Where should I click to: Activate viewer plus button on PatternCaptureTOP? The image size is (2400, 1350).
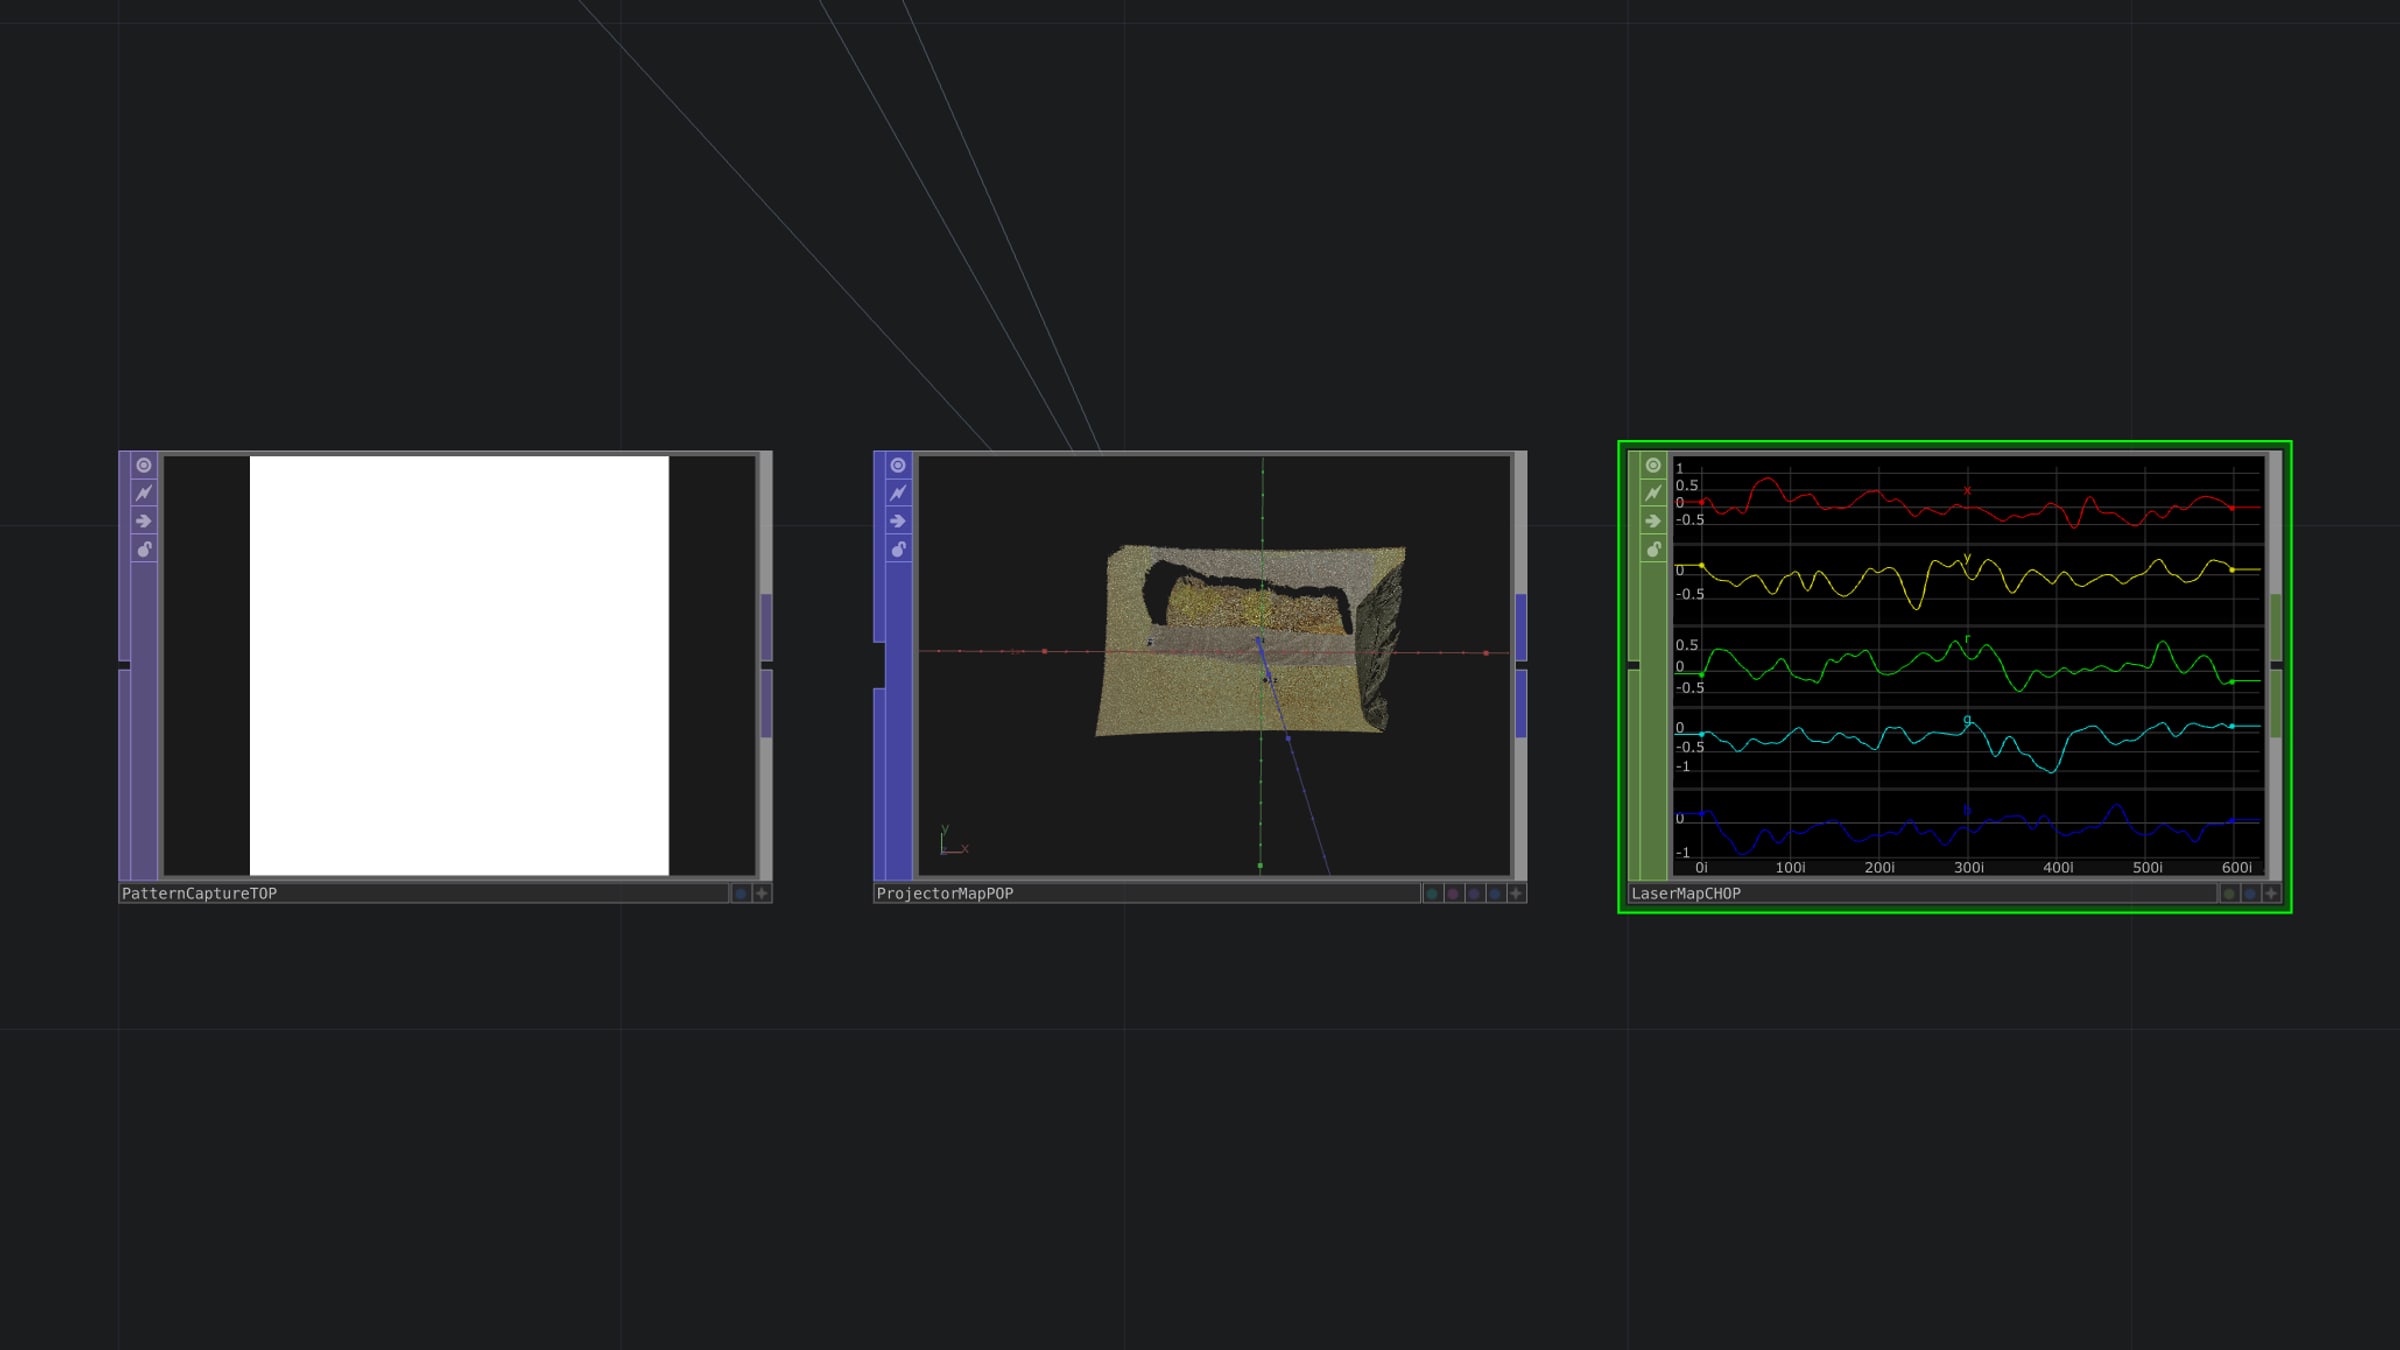pyautogui.click(x=762, y=894)
